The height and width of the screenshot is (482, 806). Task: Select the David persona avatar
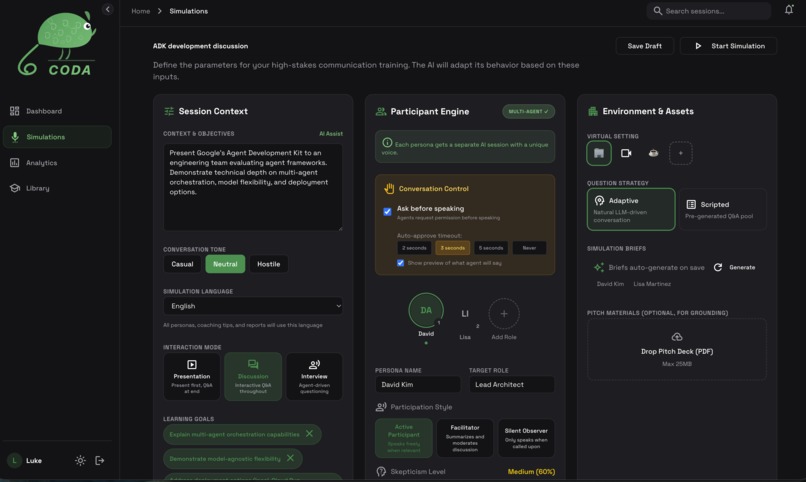coord(426,310)
